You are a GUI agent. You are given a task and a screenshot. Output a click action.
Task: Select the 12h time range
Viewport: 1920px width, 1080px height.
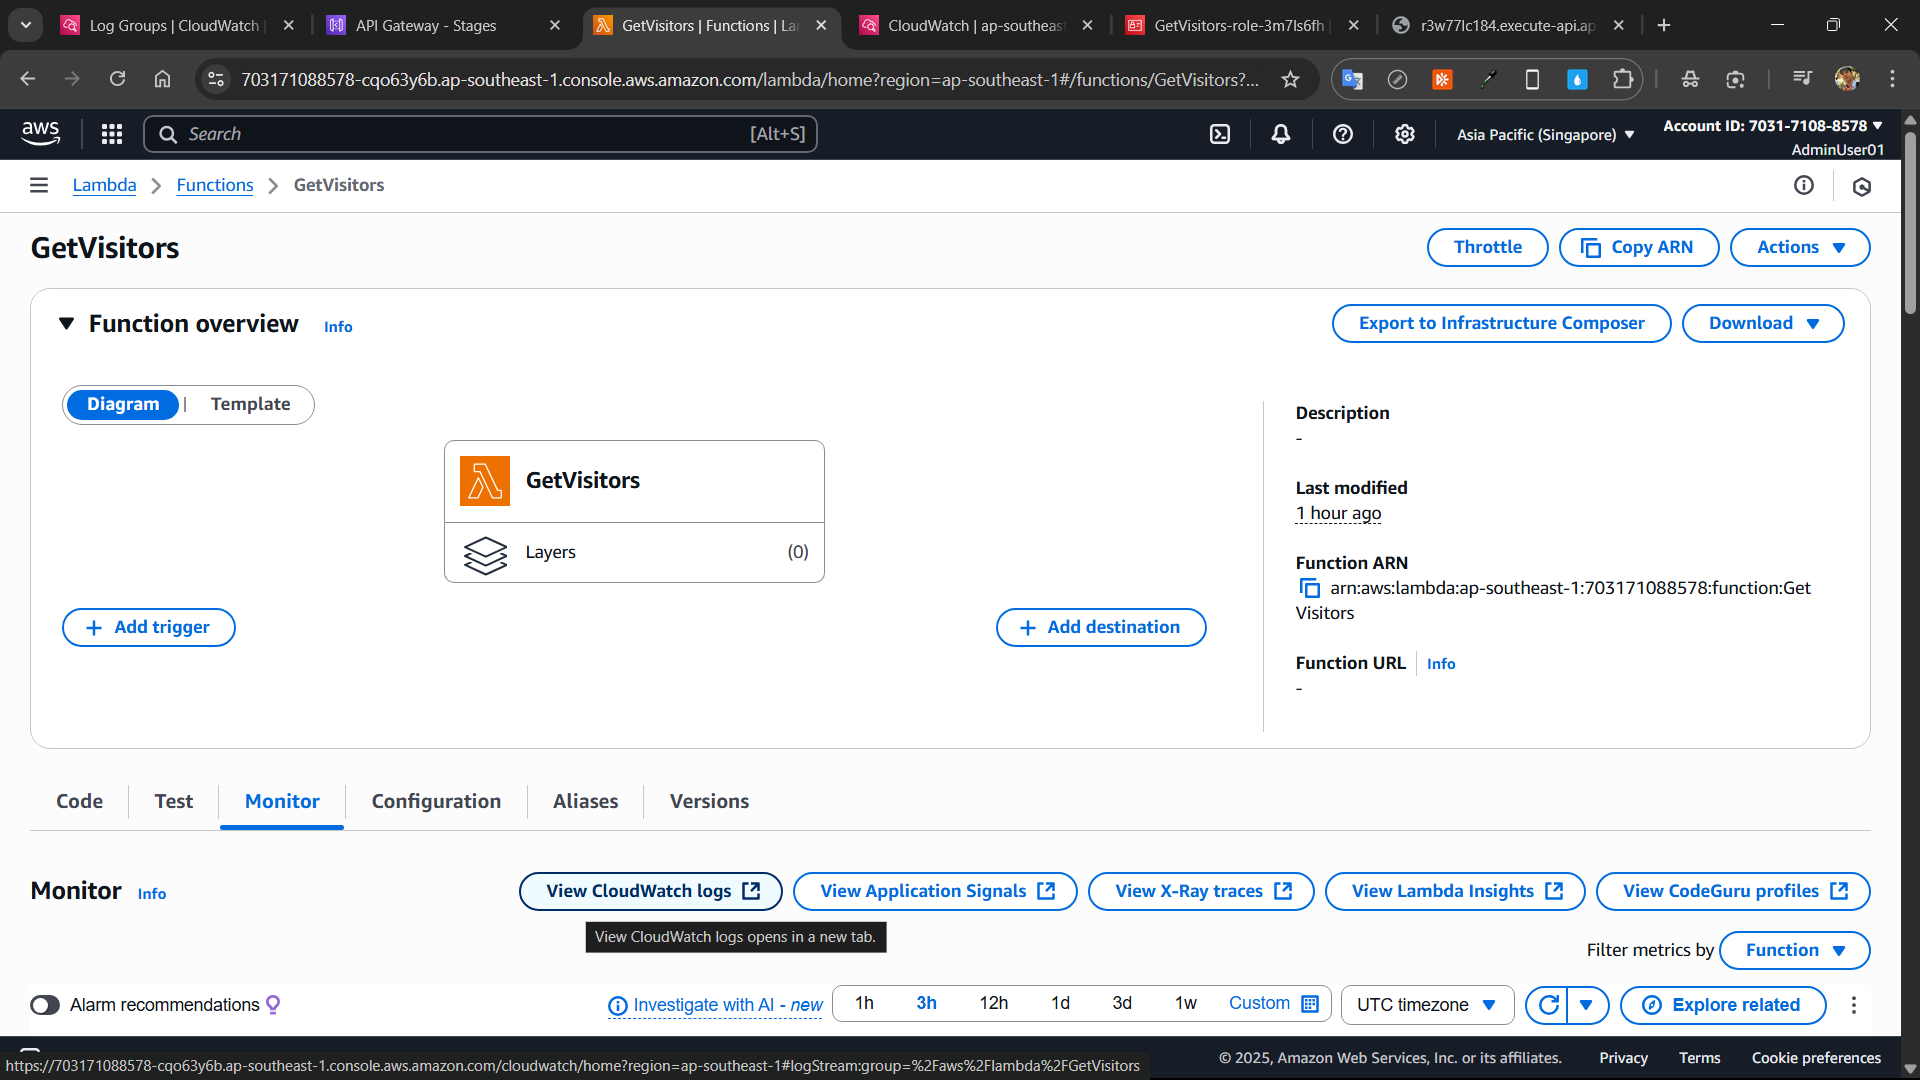point(993,1003)
